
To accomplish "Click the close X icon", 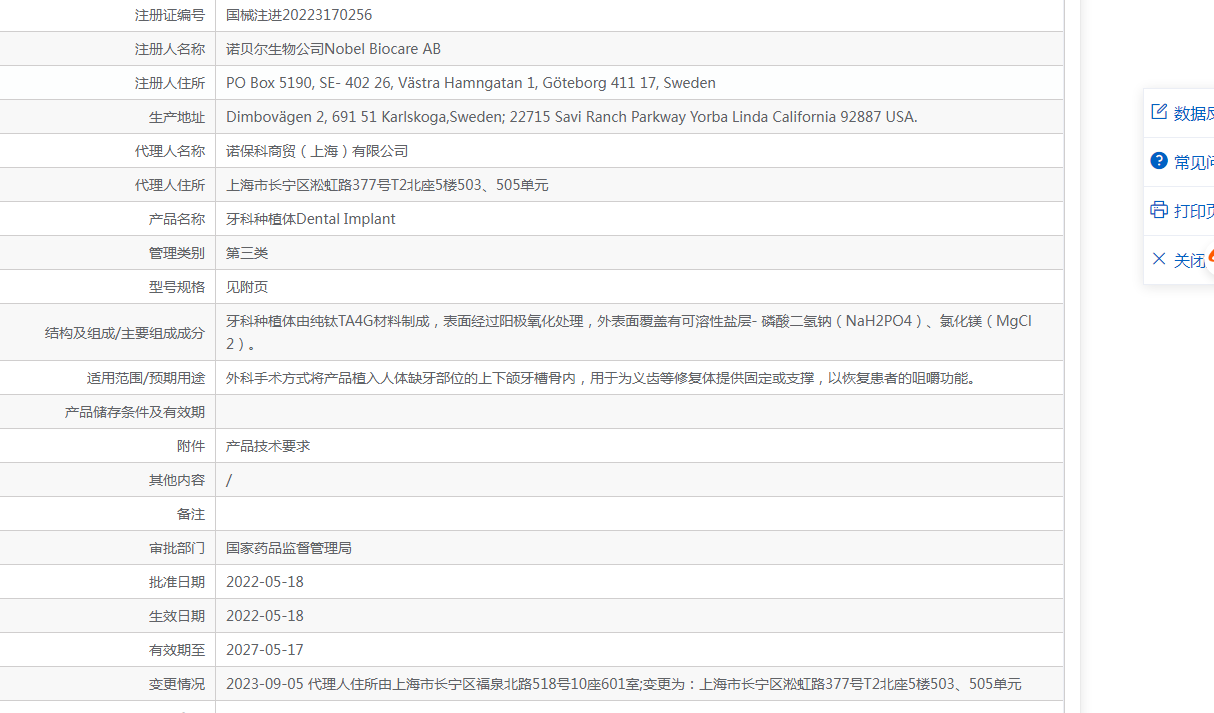I will coord(1159,259).
